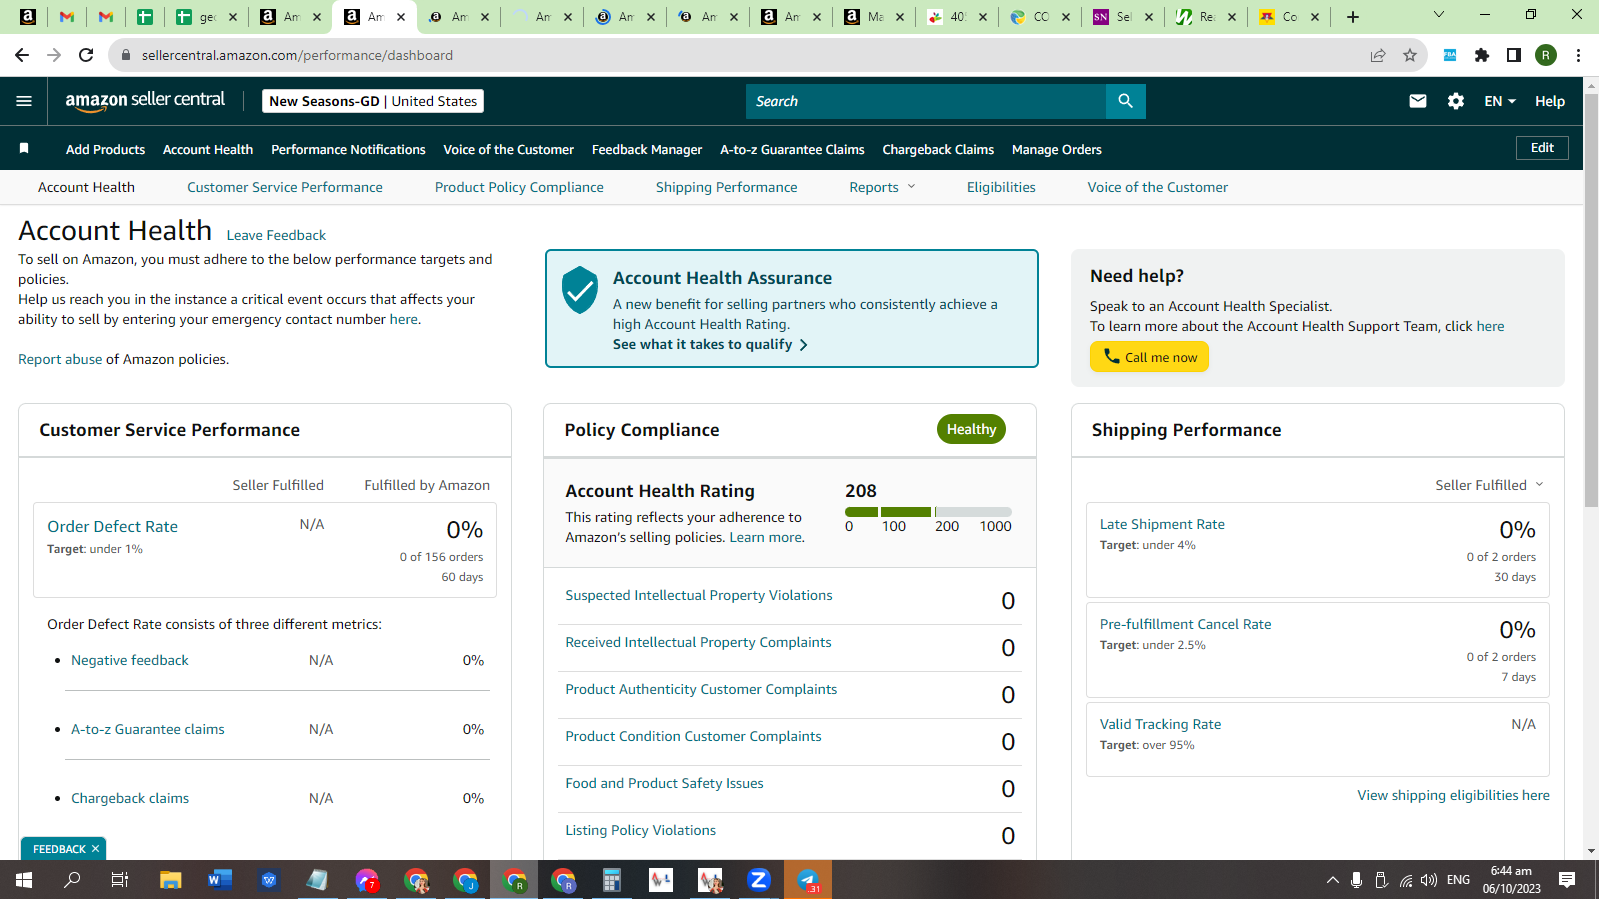Image resolution: width=1599 pixels, height=899 pixels.
Task: Open Windows taskbar search
Action: (72, 880)
